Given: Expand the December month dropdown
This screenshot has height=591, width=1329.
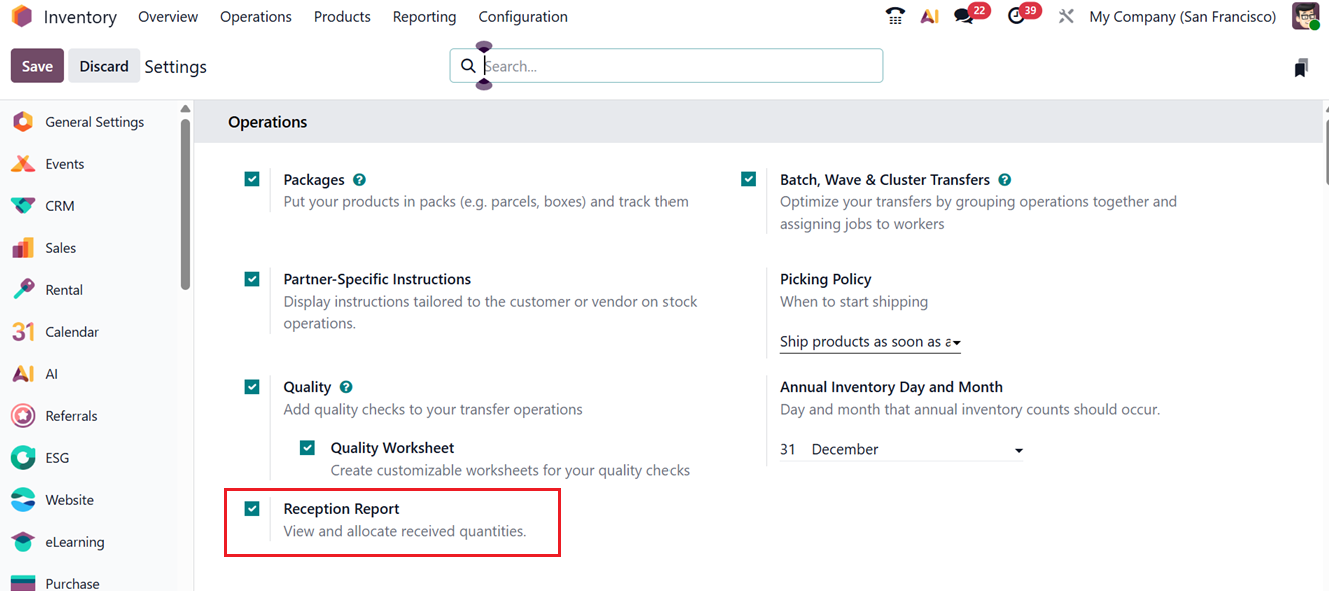Looking at the screenshot, I should pos(917,450).
